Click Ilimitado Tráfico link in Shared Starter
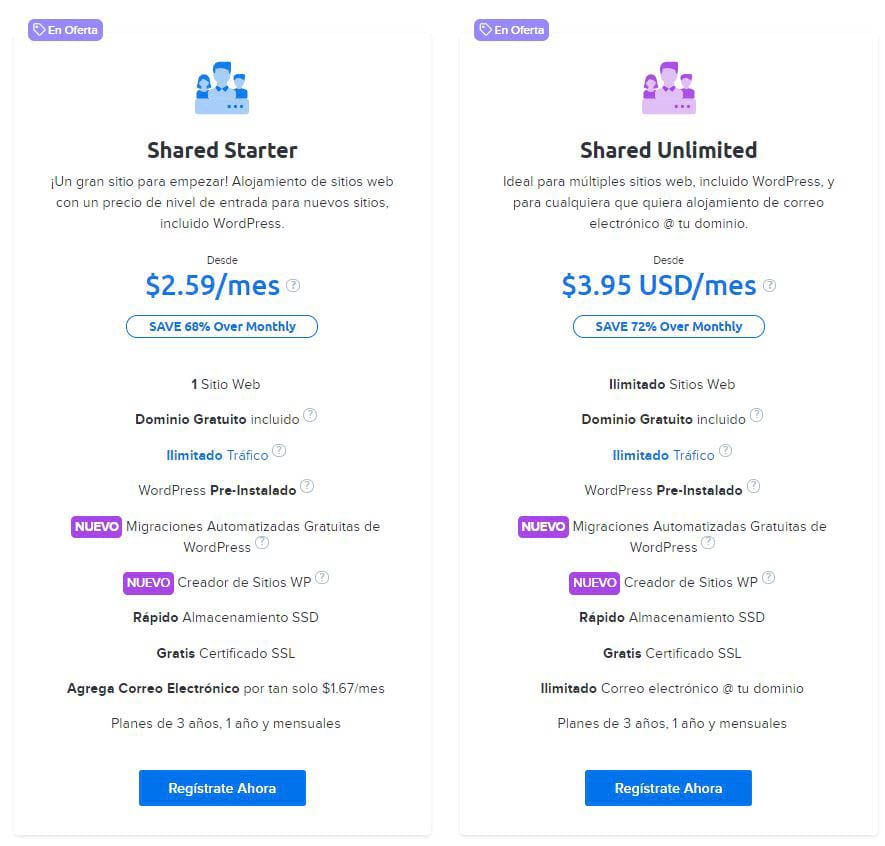Viewport: 885px width, 846px height. (217, 455)
